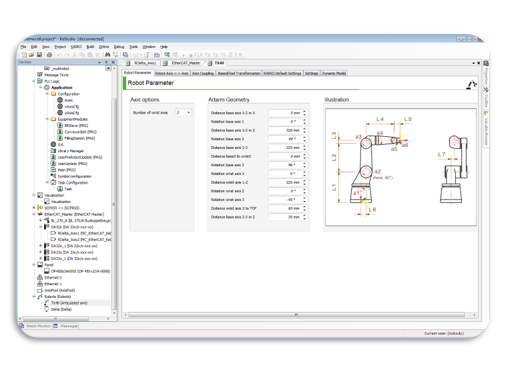
Task: Click the New file toolbar icon
Action: click(x=24, y=55)
